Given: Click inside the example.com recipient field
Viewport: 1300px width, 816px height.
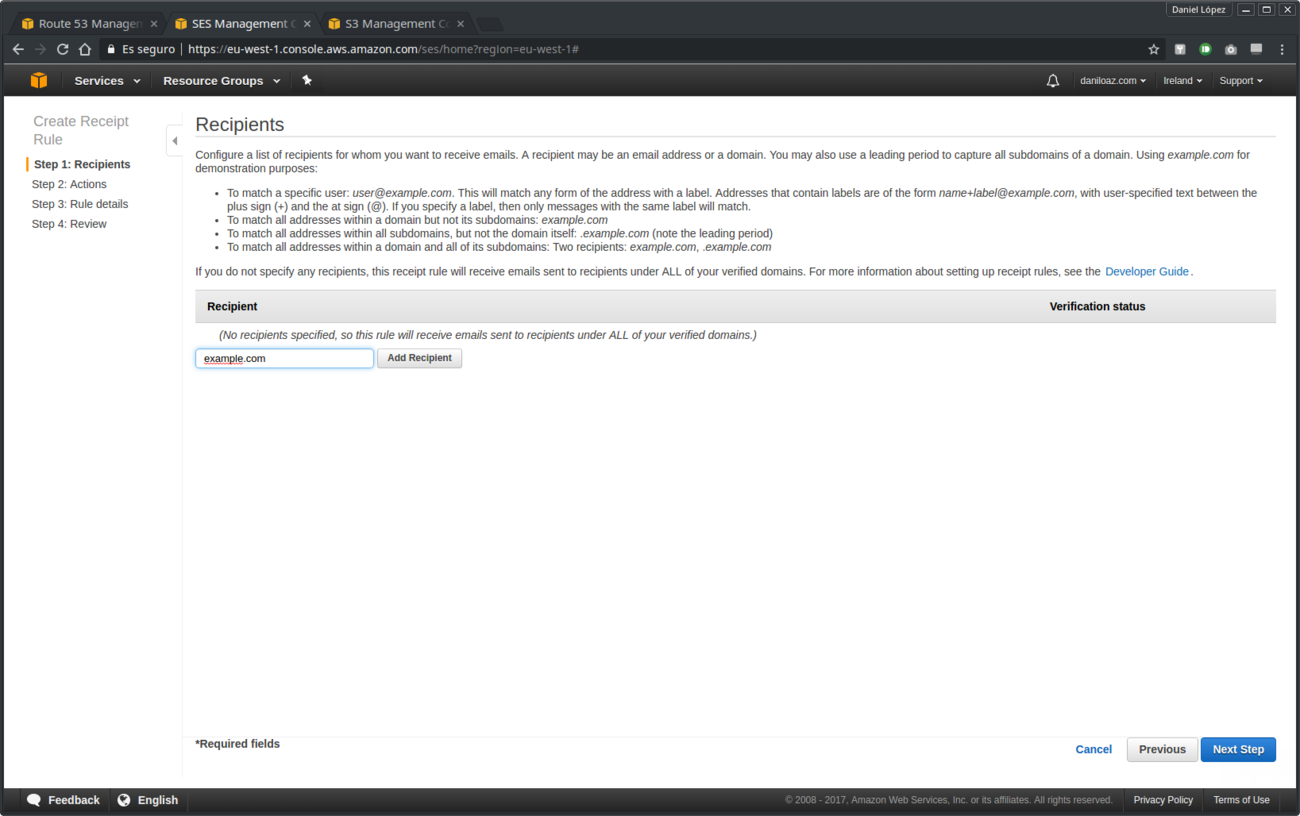Looking at the screenshot, I should (x=284, y=358).
